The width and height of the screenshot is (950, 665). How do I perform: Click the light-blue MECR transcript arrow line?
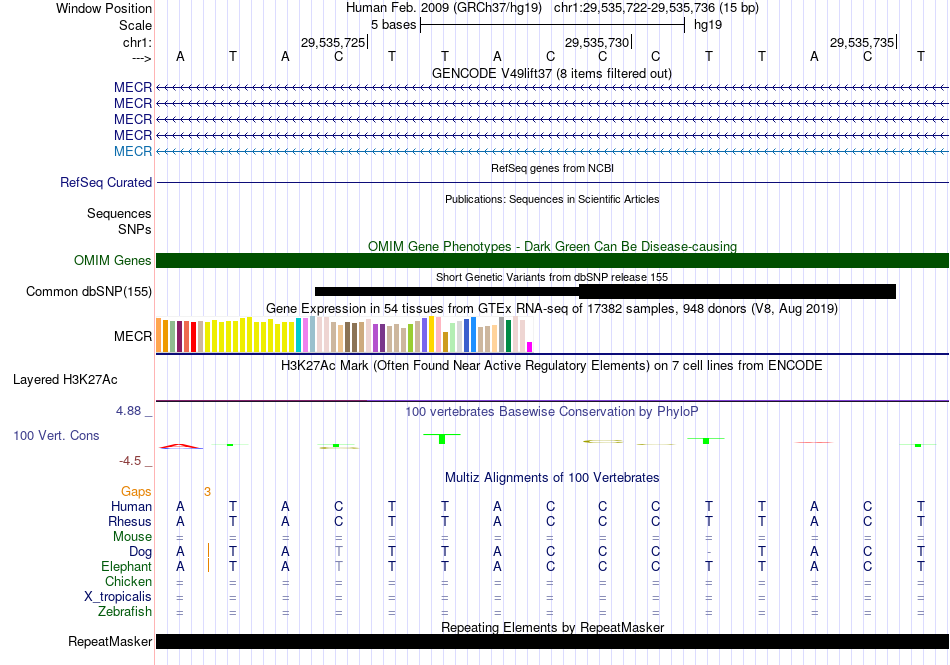(552, 151)
